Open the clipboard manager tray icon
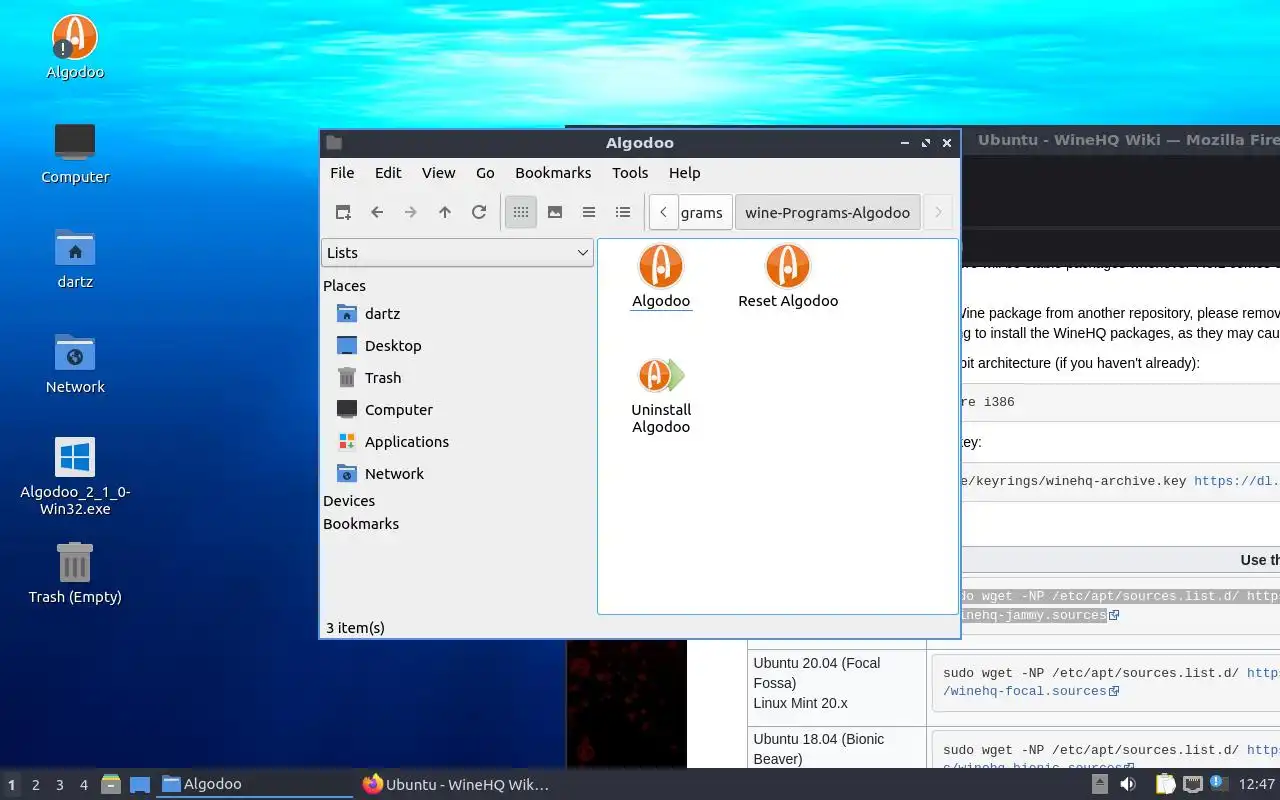This screenshot has width=1280, height=800. click(1166, 784)
